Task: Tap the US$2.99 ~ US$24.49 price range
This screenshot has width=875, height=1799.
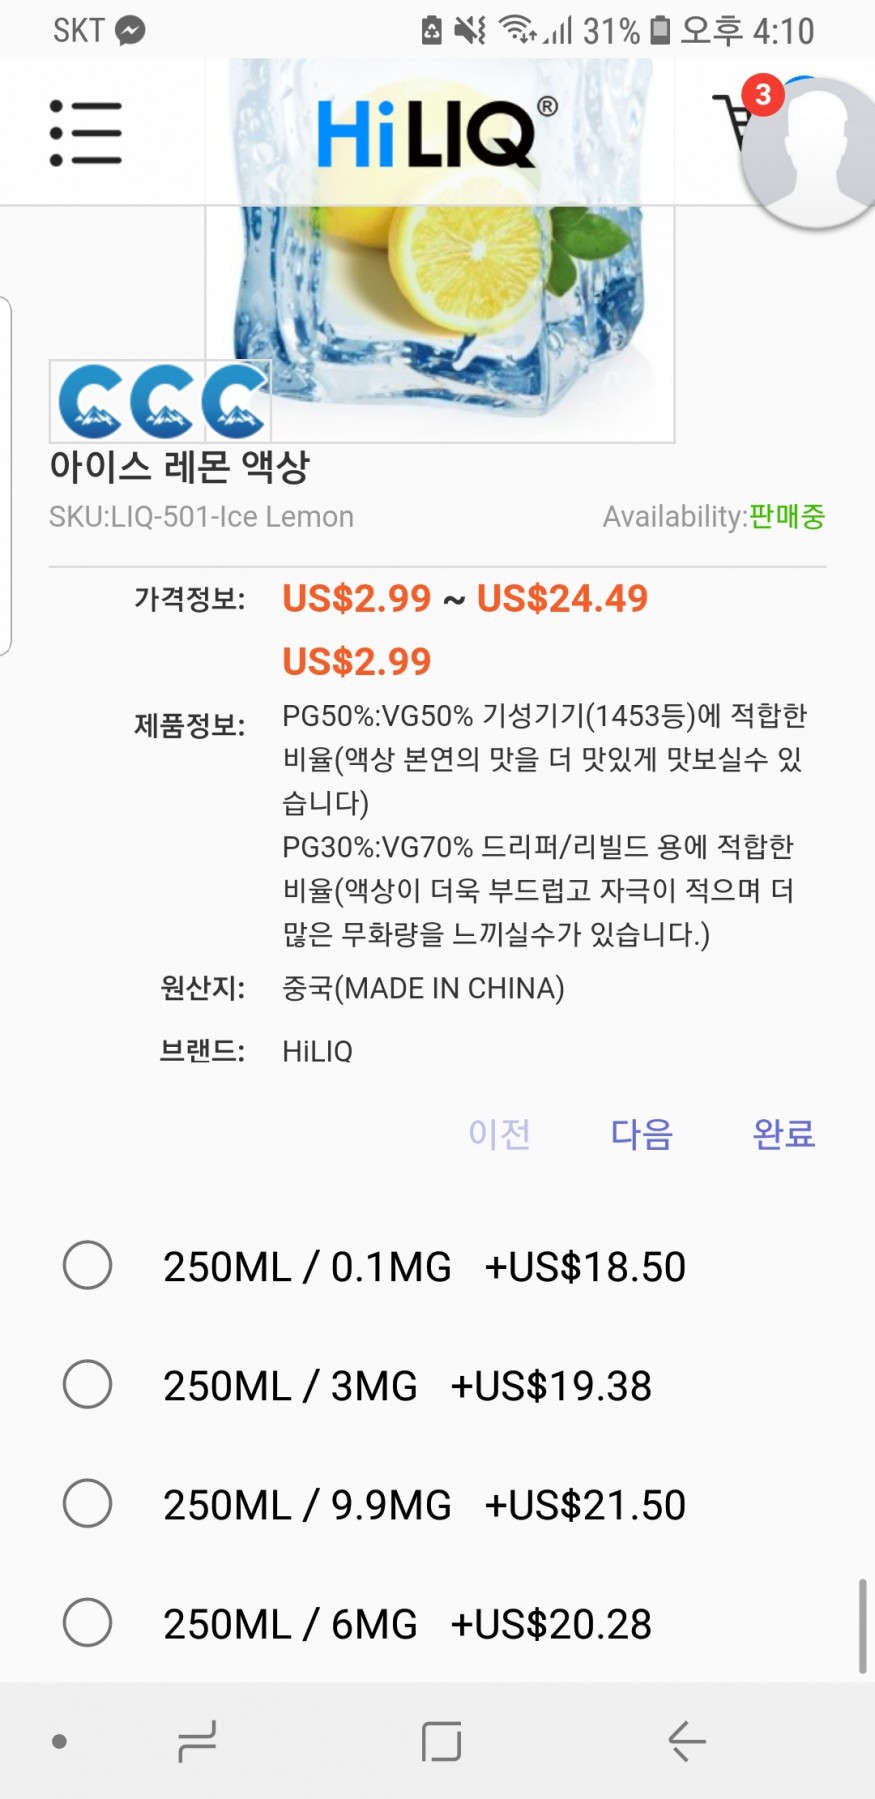Action: [465, 598]
